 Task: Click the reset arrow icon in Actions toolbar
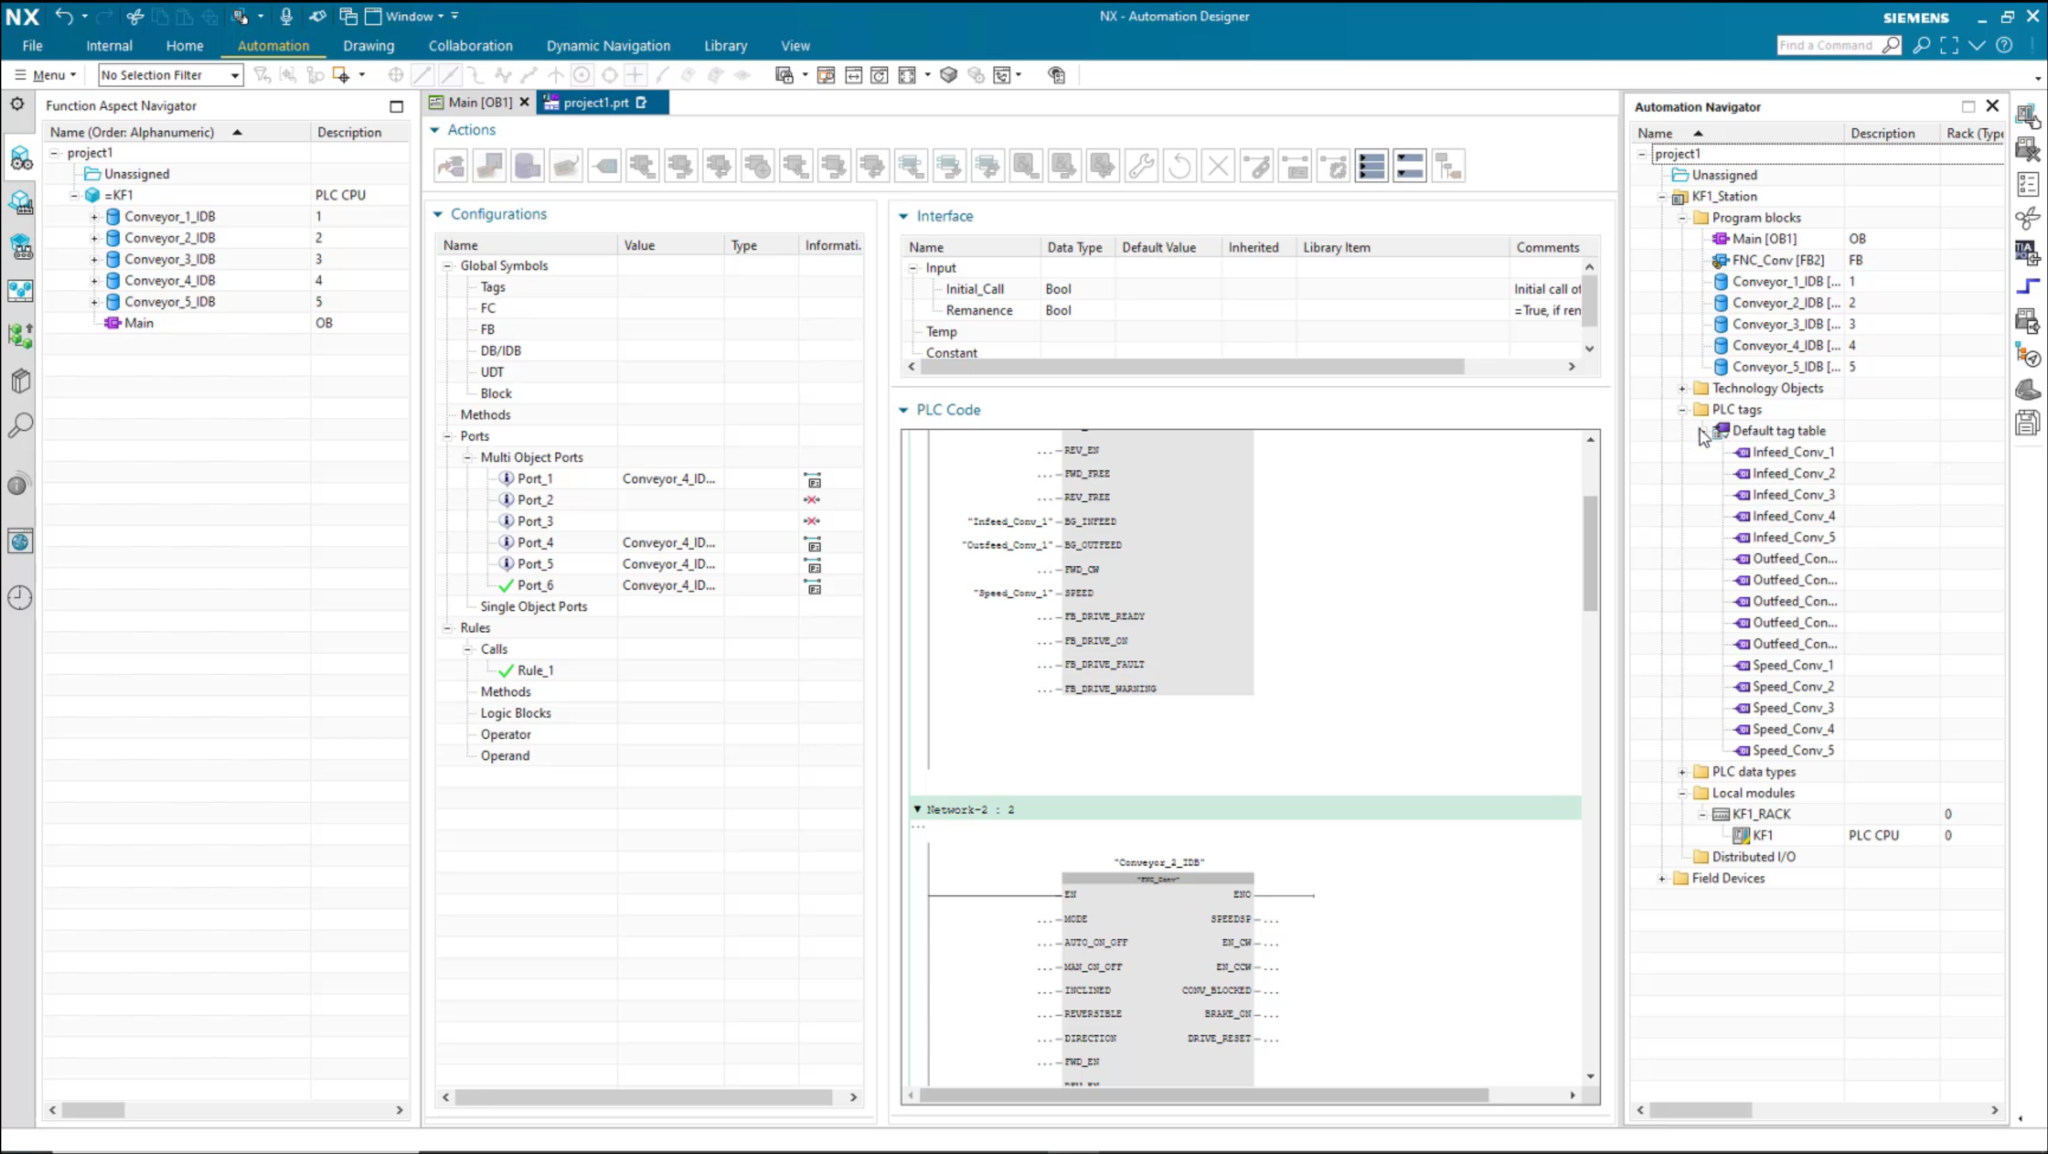(x=1180, y=165)
